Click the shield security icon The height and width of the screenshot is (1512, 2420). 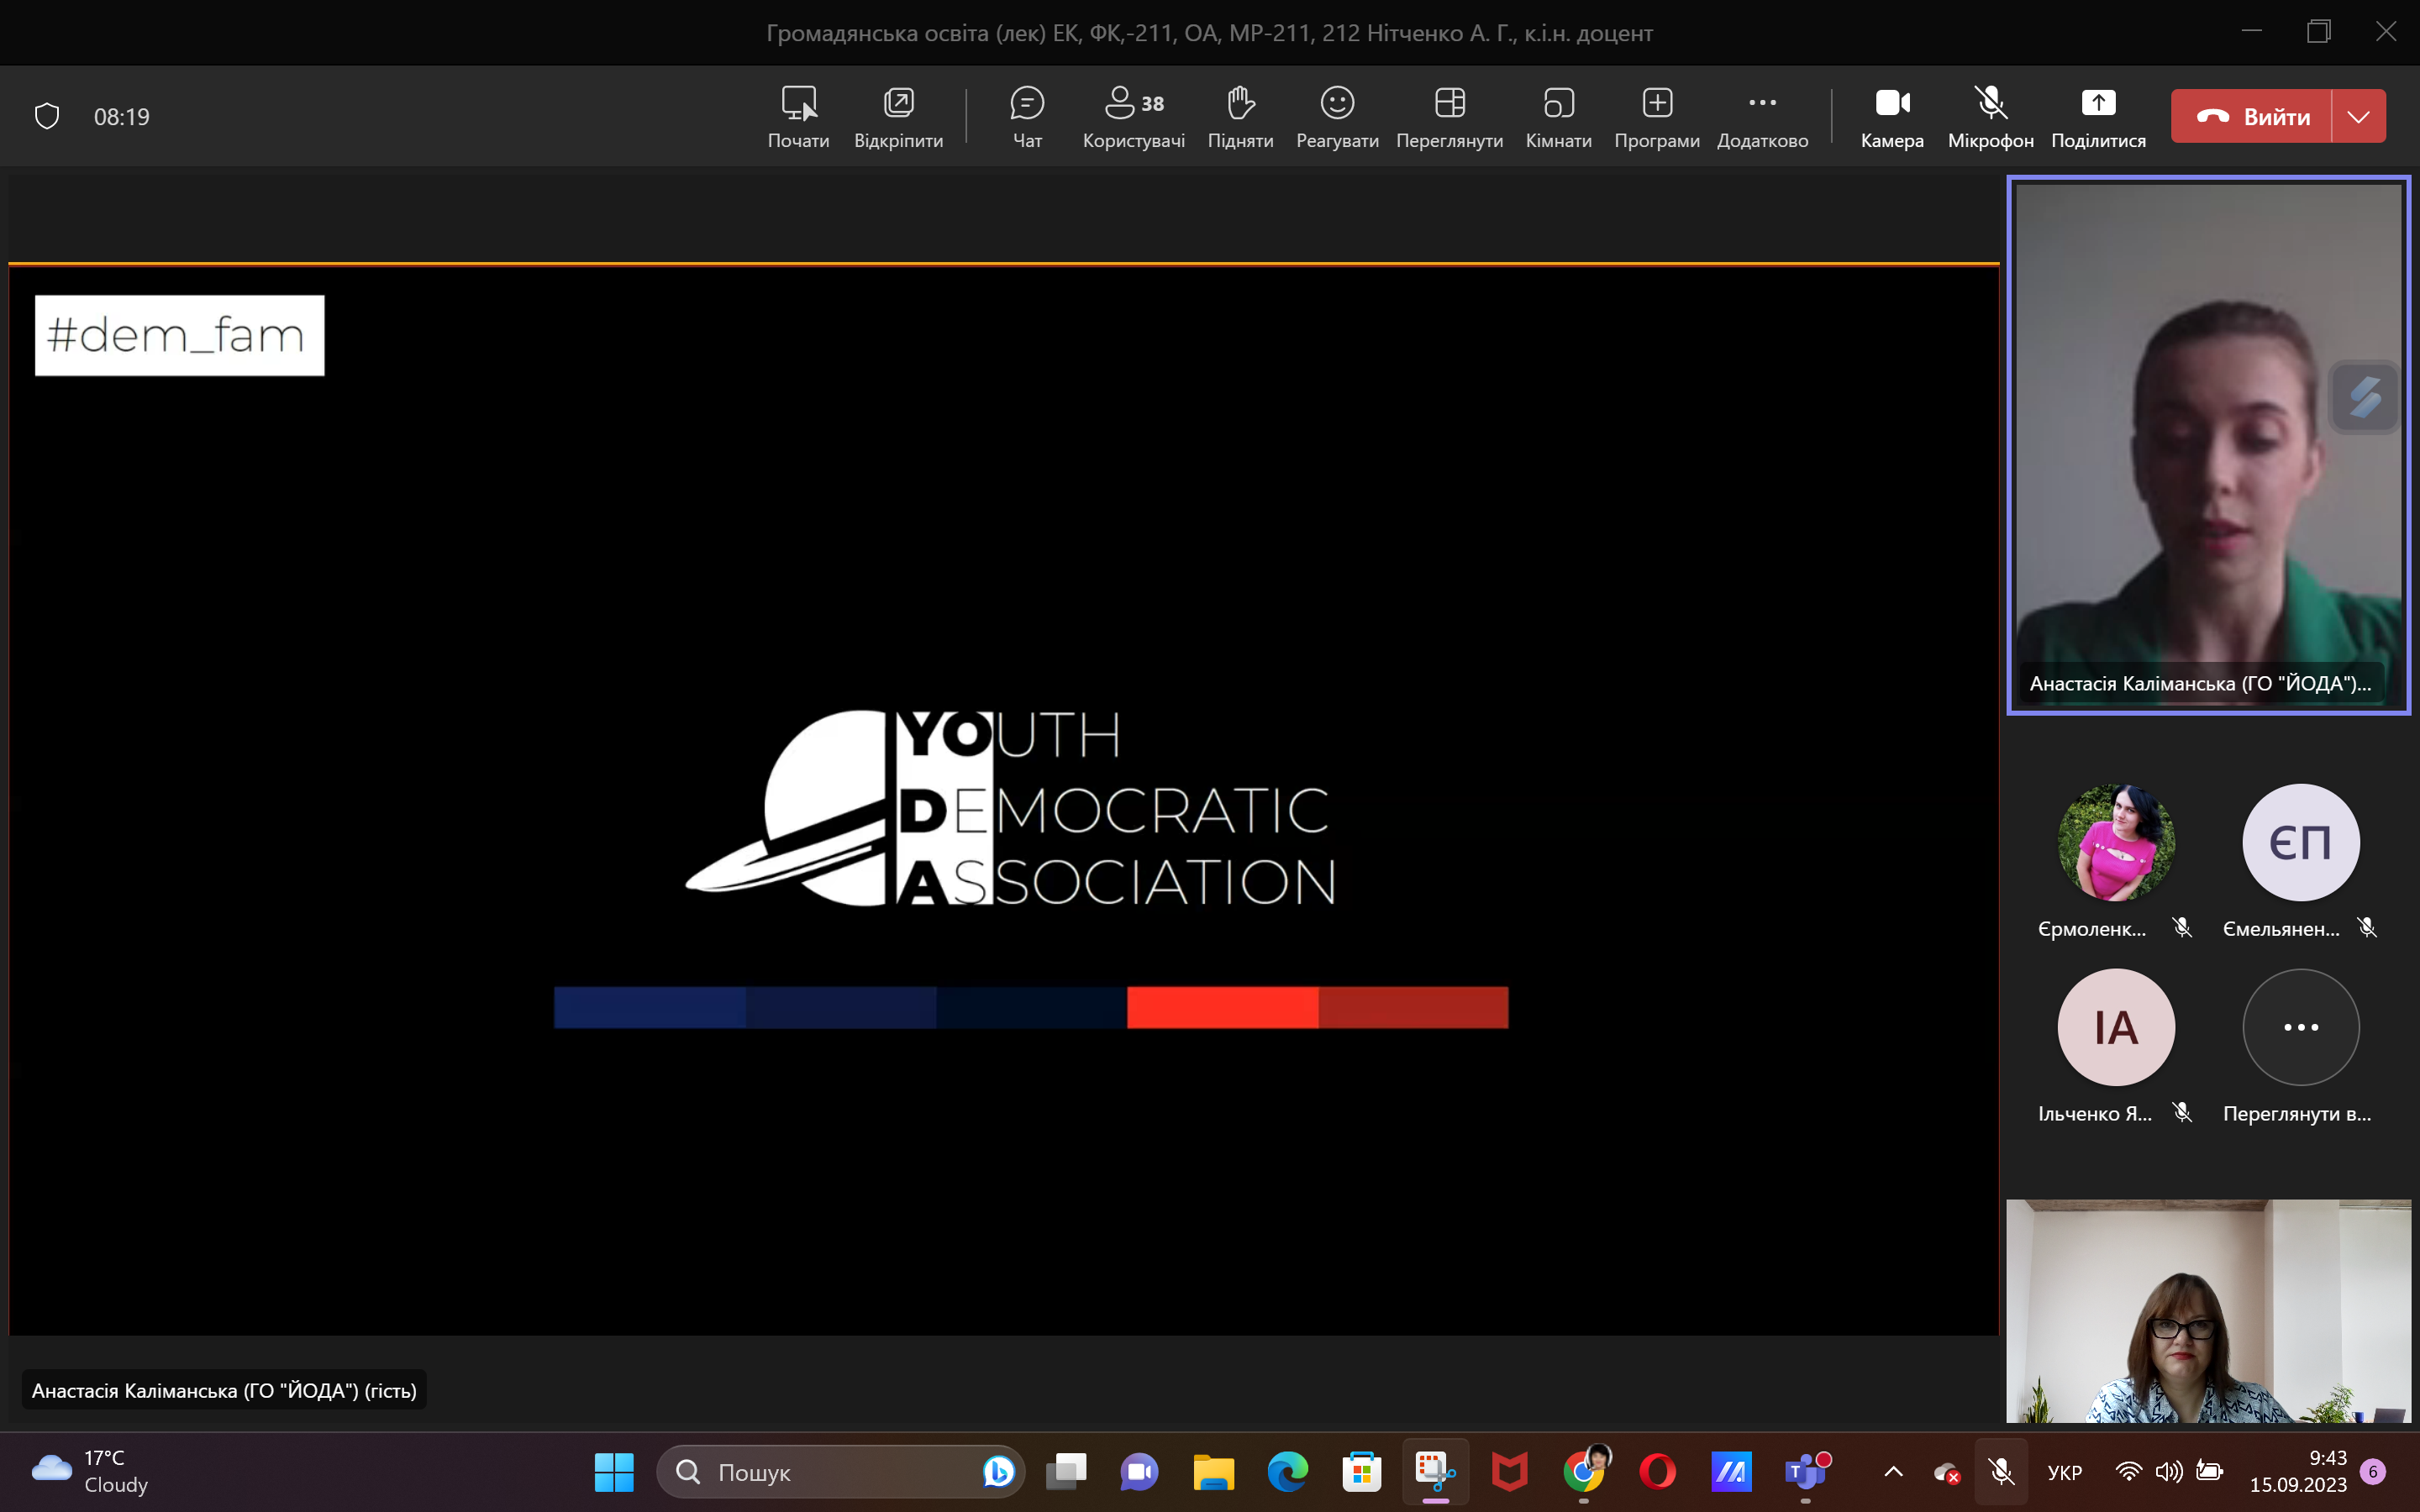pos(47,116)
